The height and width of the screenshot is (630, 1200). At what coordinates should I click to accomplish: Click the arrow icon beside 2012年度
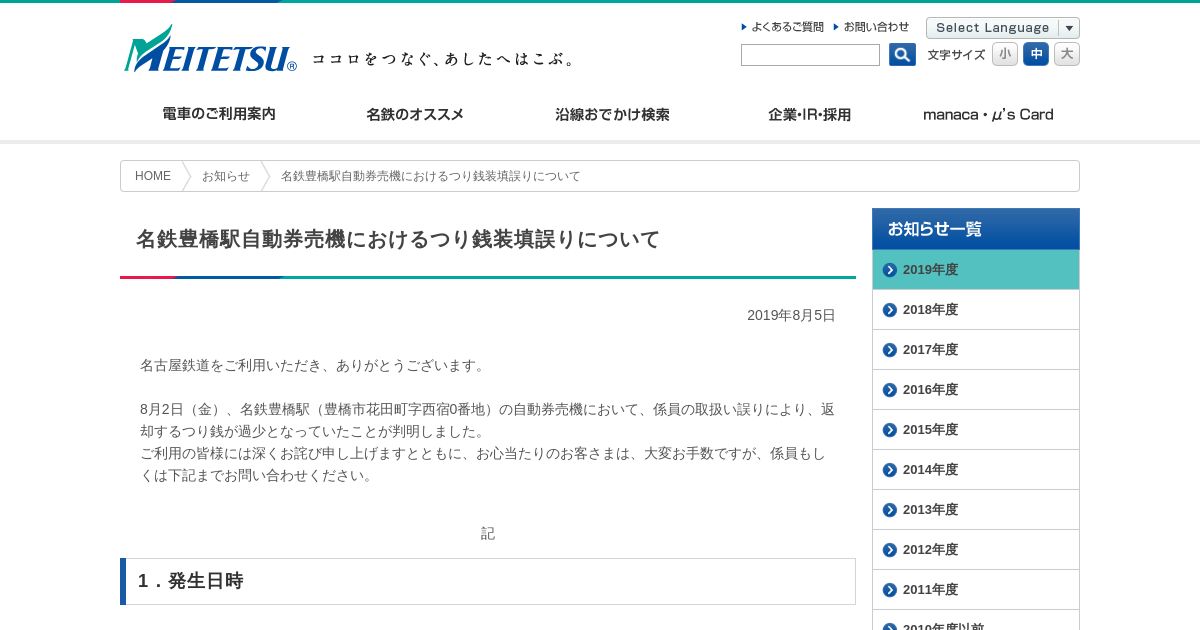pyautogui.click(x=890, y=550)
